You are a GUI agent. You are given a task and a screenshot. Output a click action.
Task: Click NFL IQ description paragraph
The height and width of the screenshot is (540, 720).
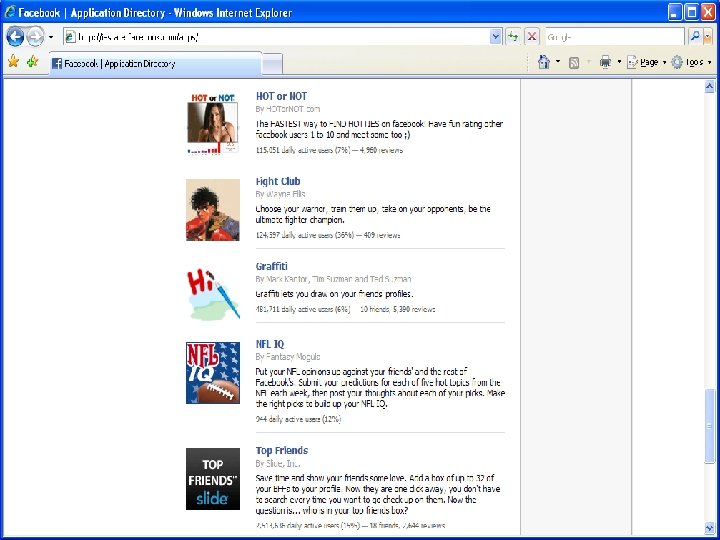[x=380, y=388]
